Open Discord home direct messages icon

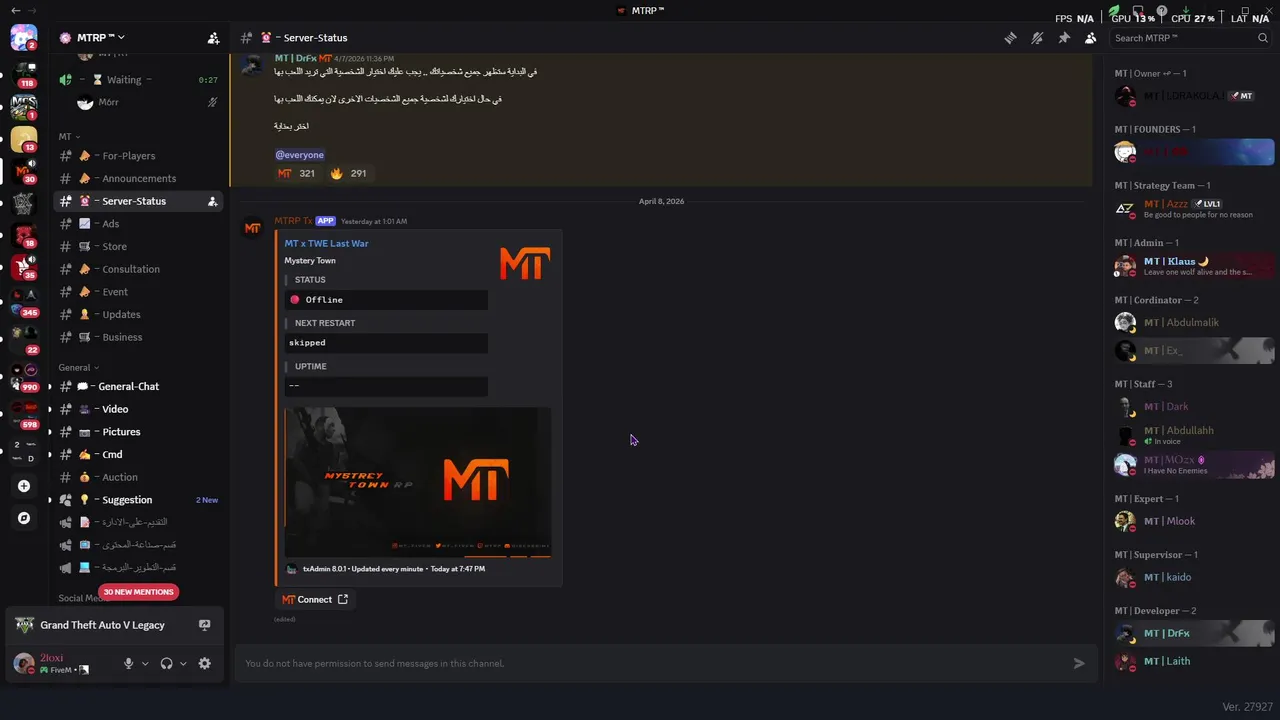23,38
